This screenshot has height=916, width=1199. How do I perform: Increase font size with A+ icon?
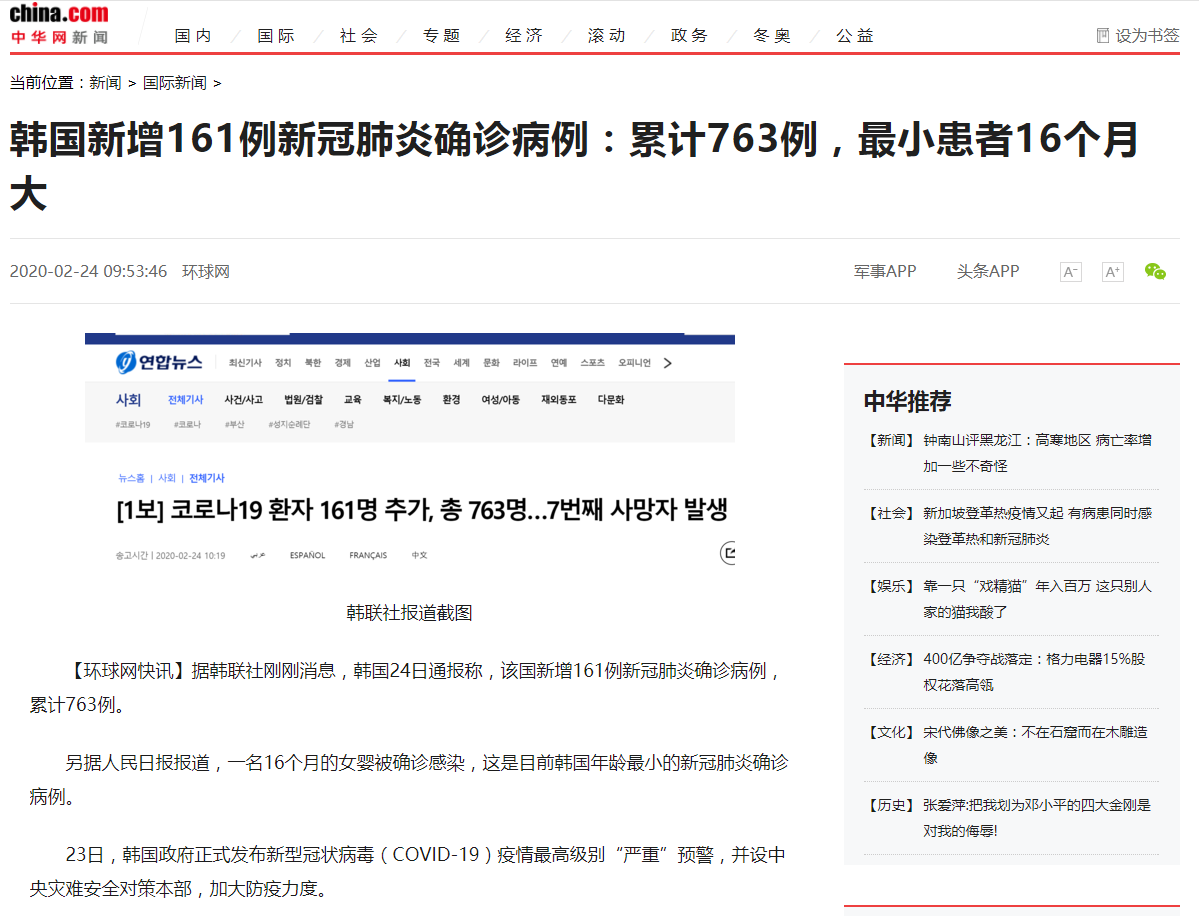(x=1112, y=272)
